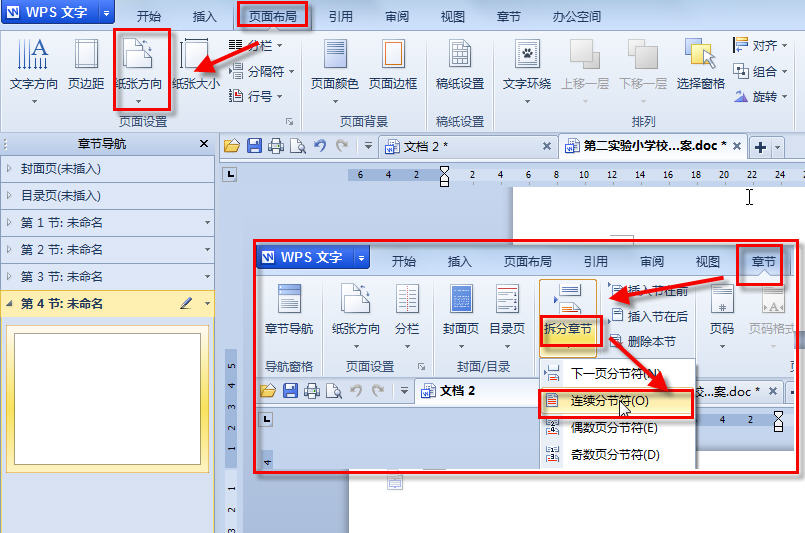
Task: Select 奇数页分节符(D) menu entry
Action: [x=617, y=454]
